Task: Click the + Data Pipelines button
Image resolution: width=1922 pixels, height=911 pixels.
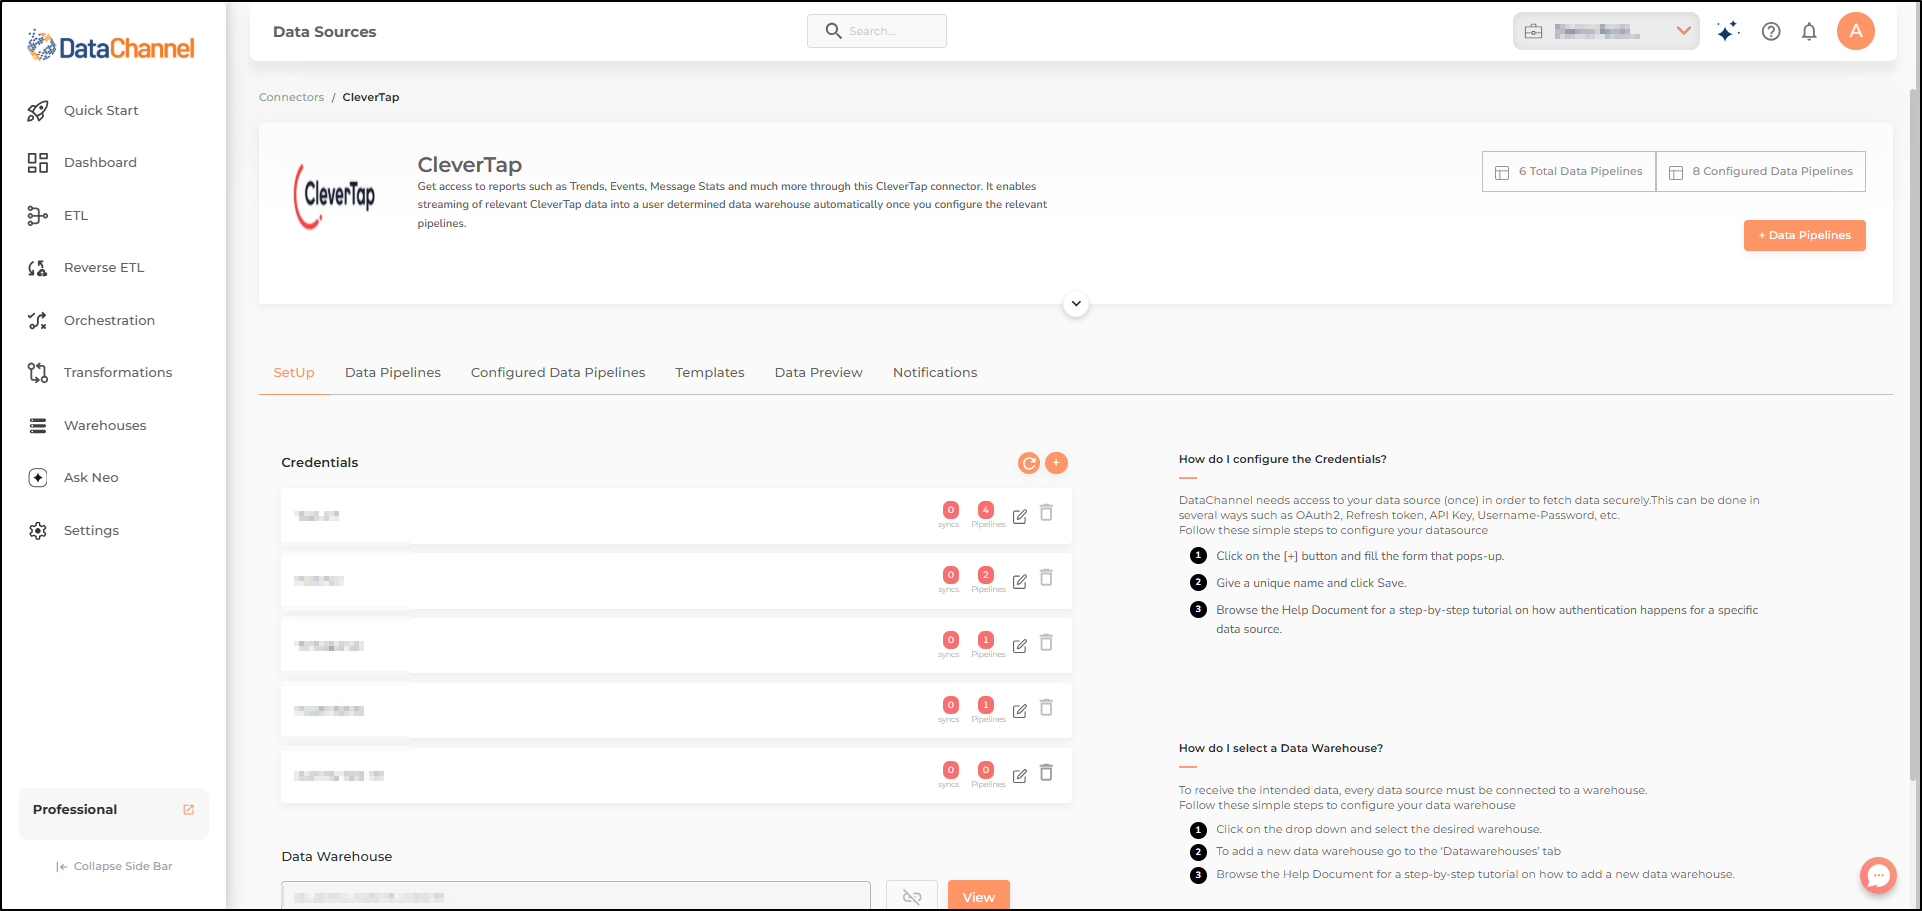Action: point(1805,236)
